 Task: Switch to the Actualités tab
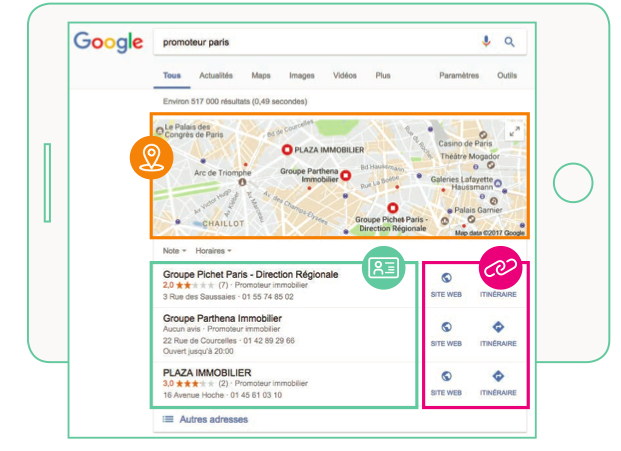tap(216, 75)
